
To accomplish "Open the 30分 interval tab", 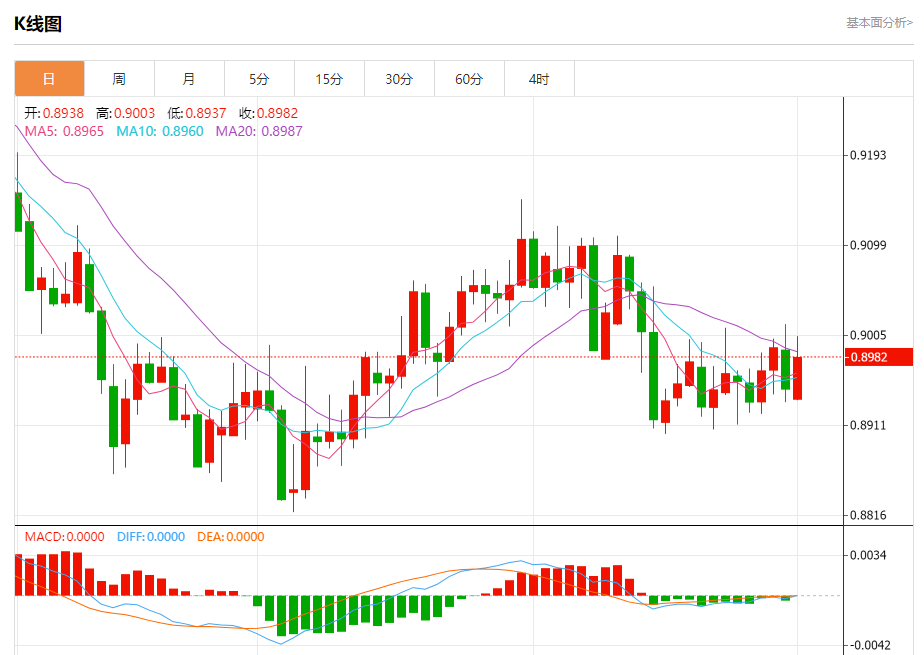I will (x=400, y=78).
